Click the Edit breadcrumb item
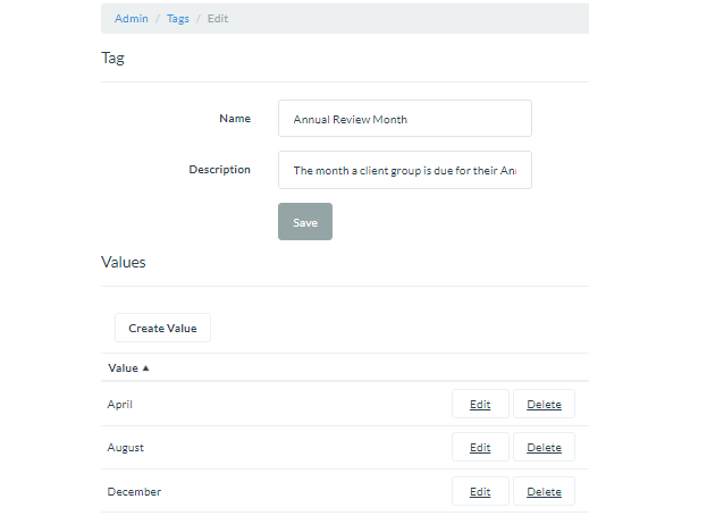This screenshot has width=708, height=516. pyautogui.click(x=217, y=18)
